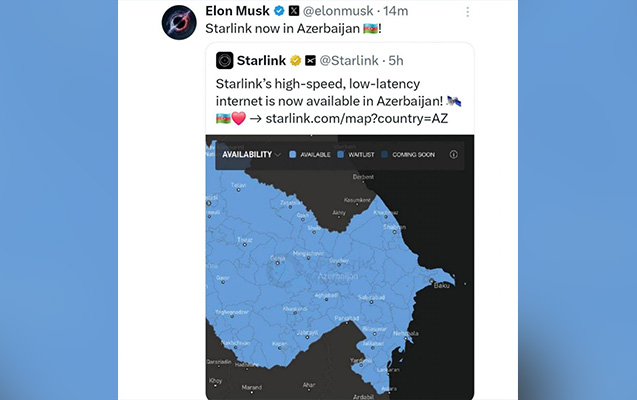Click the Coming Soon color swatch
This screenshot has width=637, height=400.
click(x=384, y=154)
